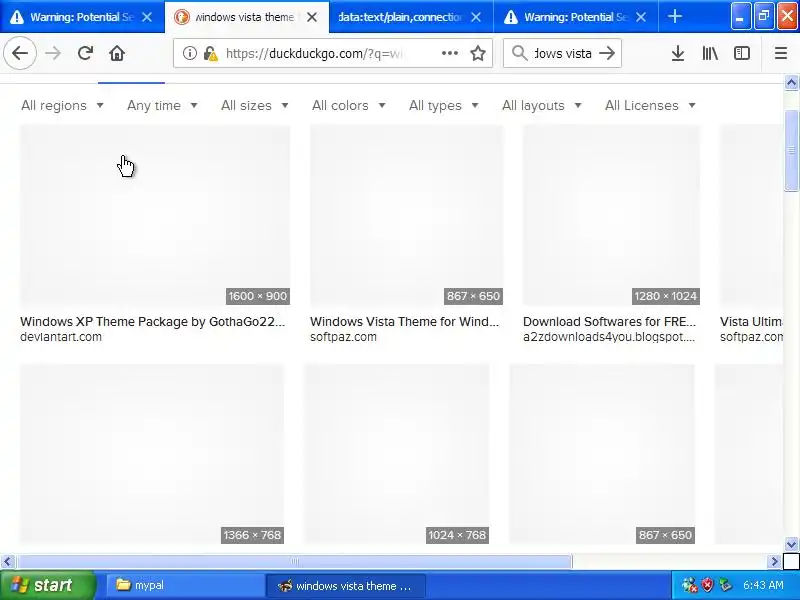
Task: Expand the All regions filter
Action: click(x=62, y=105)
